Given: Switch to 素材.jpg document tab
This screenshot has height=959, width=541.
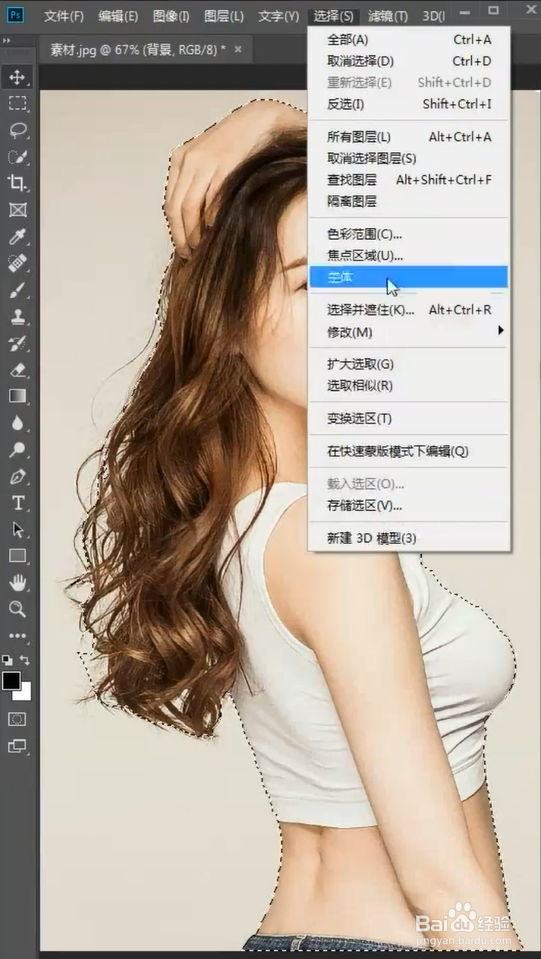Looking at the screenshot, I should (x=138, y=50).
